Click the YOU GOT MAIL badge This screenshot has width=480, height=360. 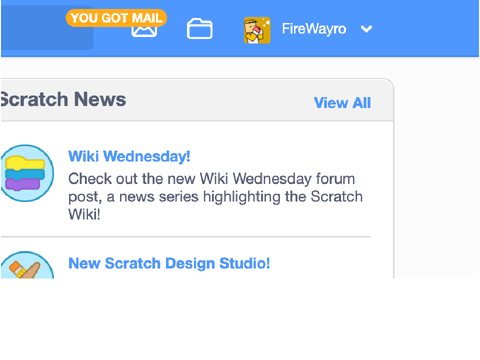(116, 18)
